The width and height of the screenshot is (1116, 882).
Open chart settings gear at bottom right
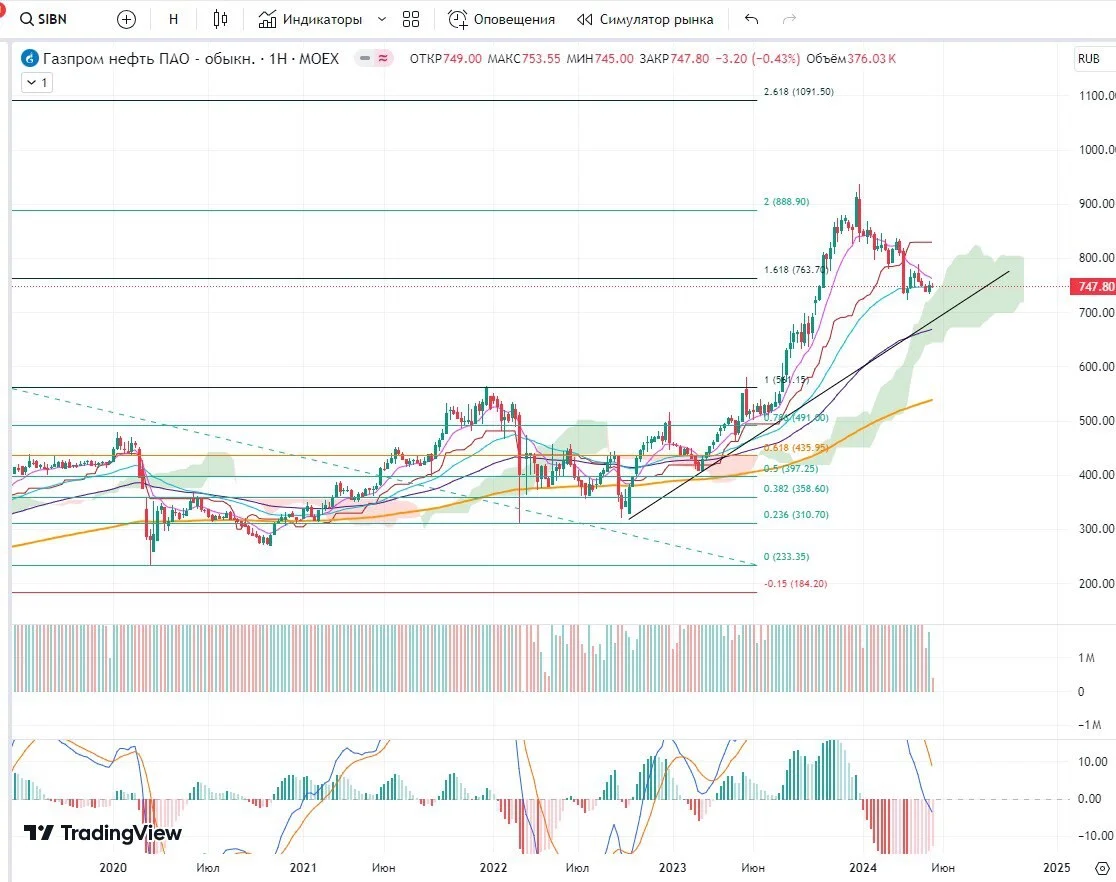(x=1102, y=868)
